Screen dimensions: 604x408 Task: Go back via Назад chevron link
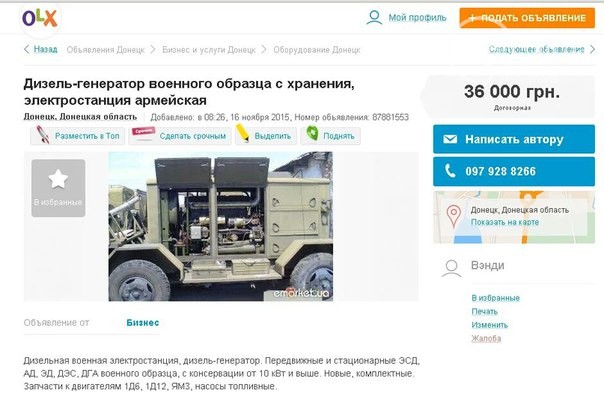[40, 49]
